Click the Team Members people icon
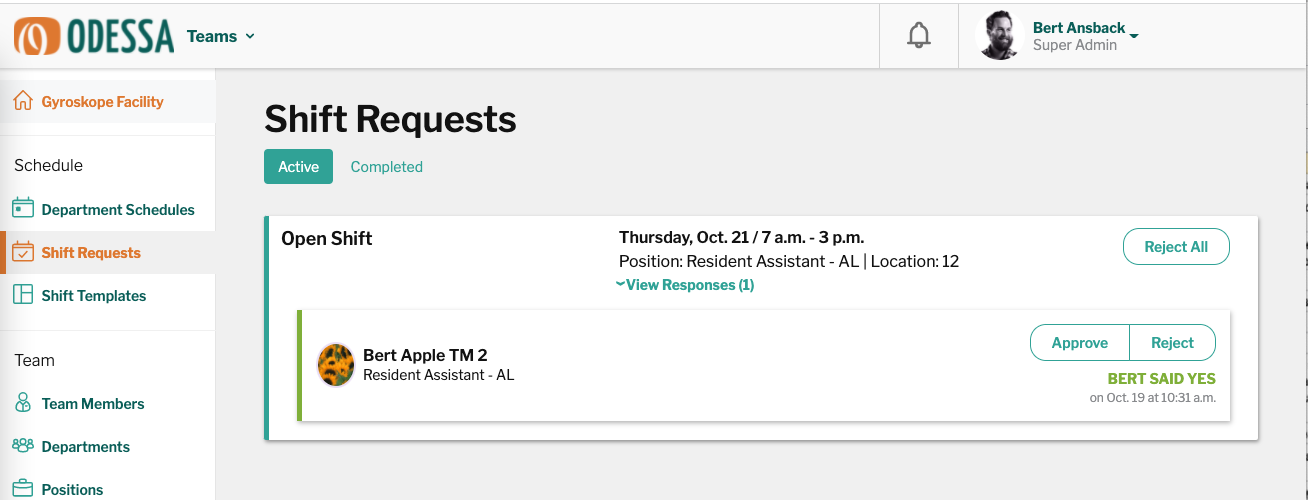Image resolution: width=1308 pixels, height=500 pixels. click(x=23, y=403)
